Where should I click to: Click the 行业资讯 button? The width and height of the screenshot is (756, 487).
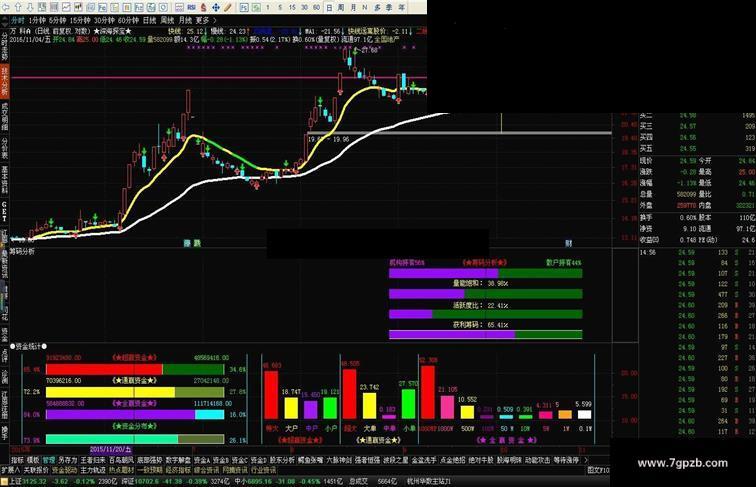(x=263, y=470)
